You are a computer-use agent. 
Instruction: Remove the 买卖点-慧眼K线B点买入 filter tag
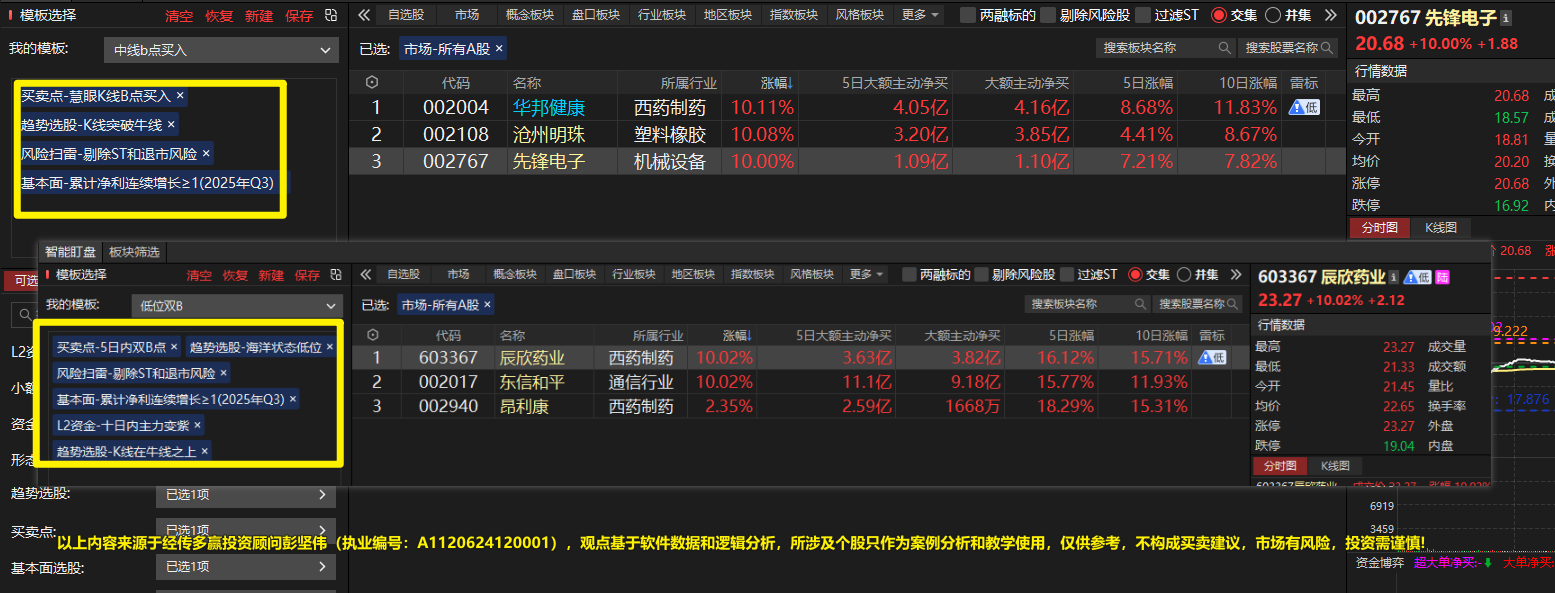[x=180, y=95]
